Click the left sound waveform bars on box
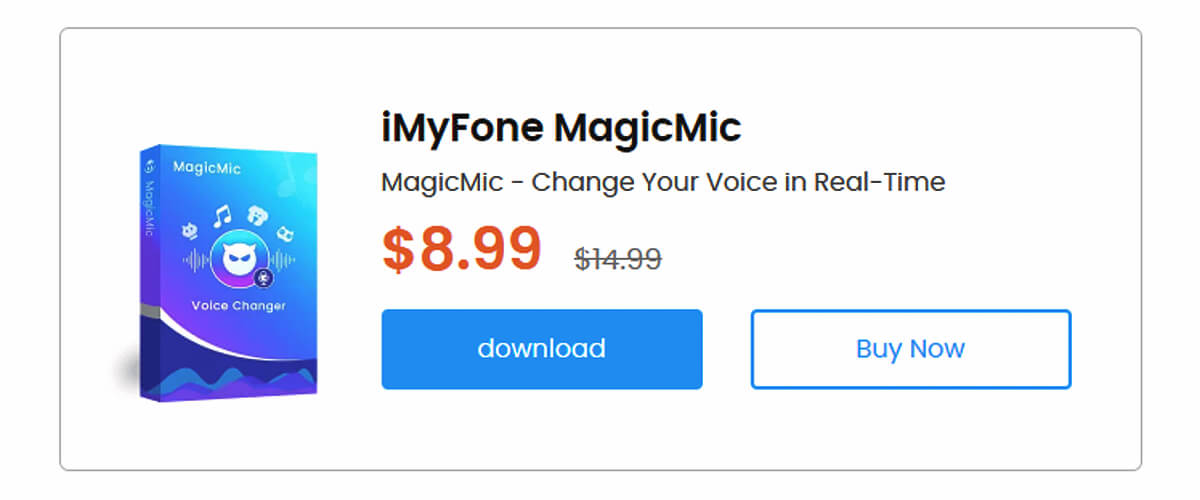Viewport: 1200px width, 500px height. [x=196, y=261]
